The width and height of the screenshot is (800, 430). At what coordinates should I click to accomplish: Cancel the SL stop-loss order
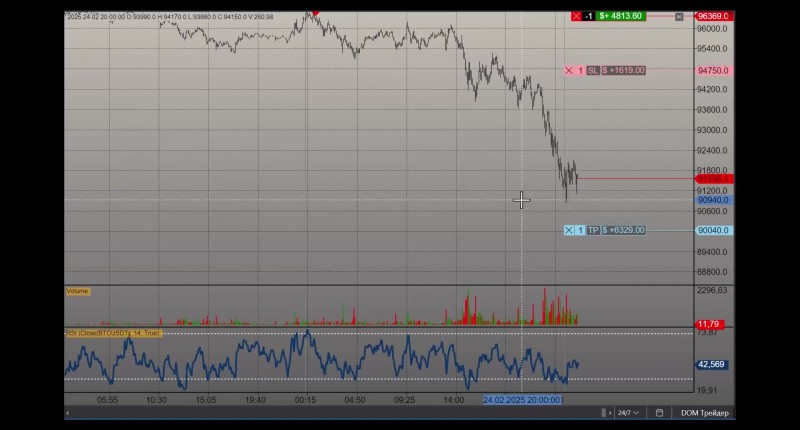pos(569,70)
